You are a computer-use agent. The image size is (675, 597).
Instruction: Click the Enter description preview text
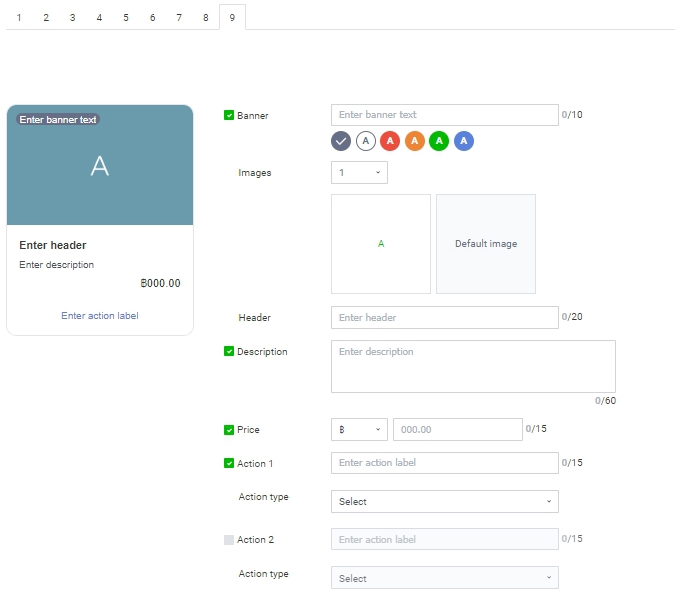56,265
